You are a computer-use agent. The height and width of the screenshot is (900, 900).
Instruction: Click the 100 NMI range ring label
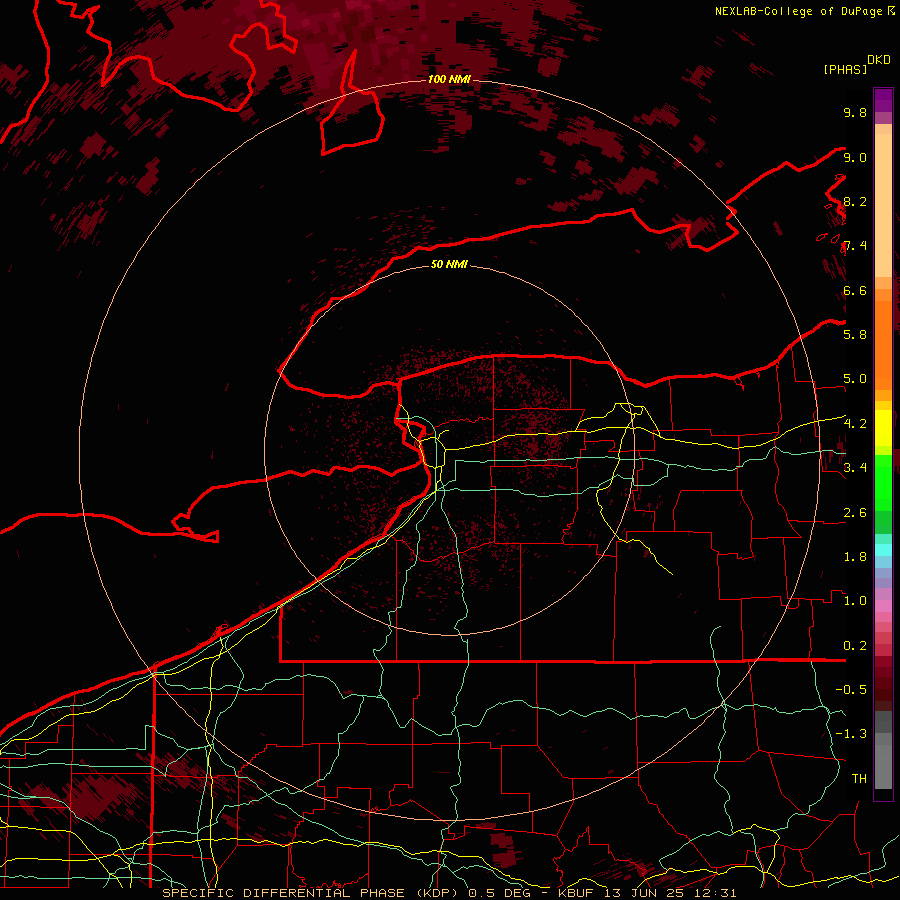click(449, 79)
